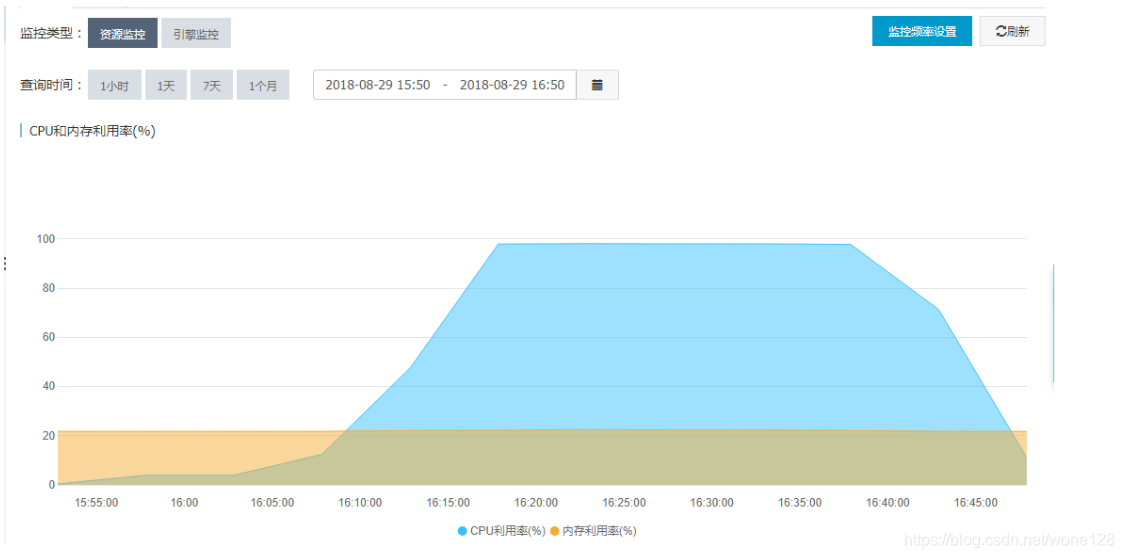This screenshot has height=558, width=1124.
Task: Select the 7天 query range
Action: [x=211, y=85]
